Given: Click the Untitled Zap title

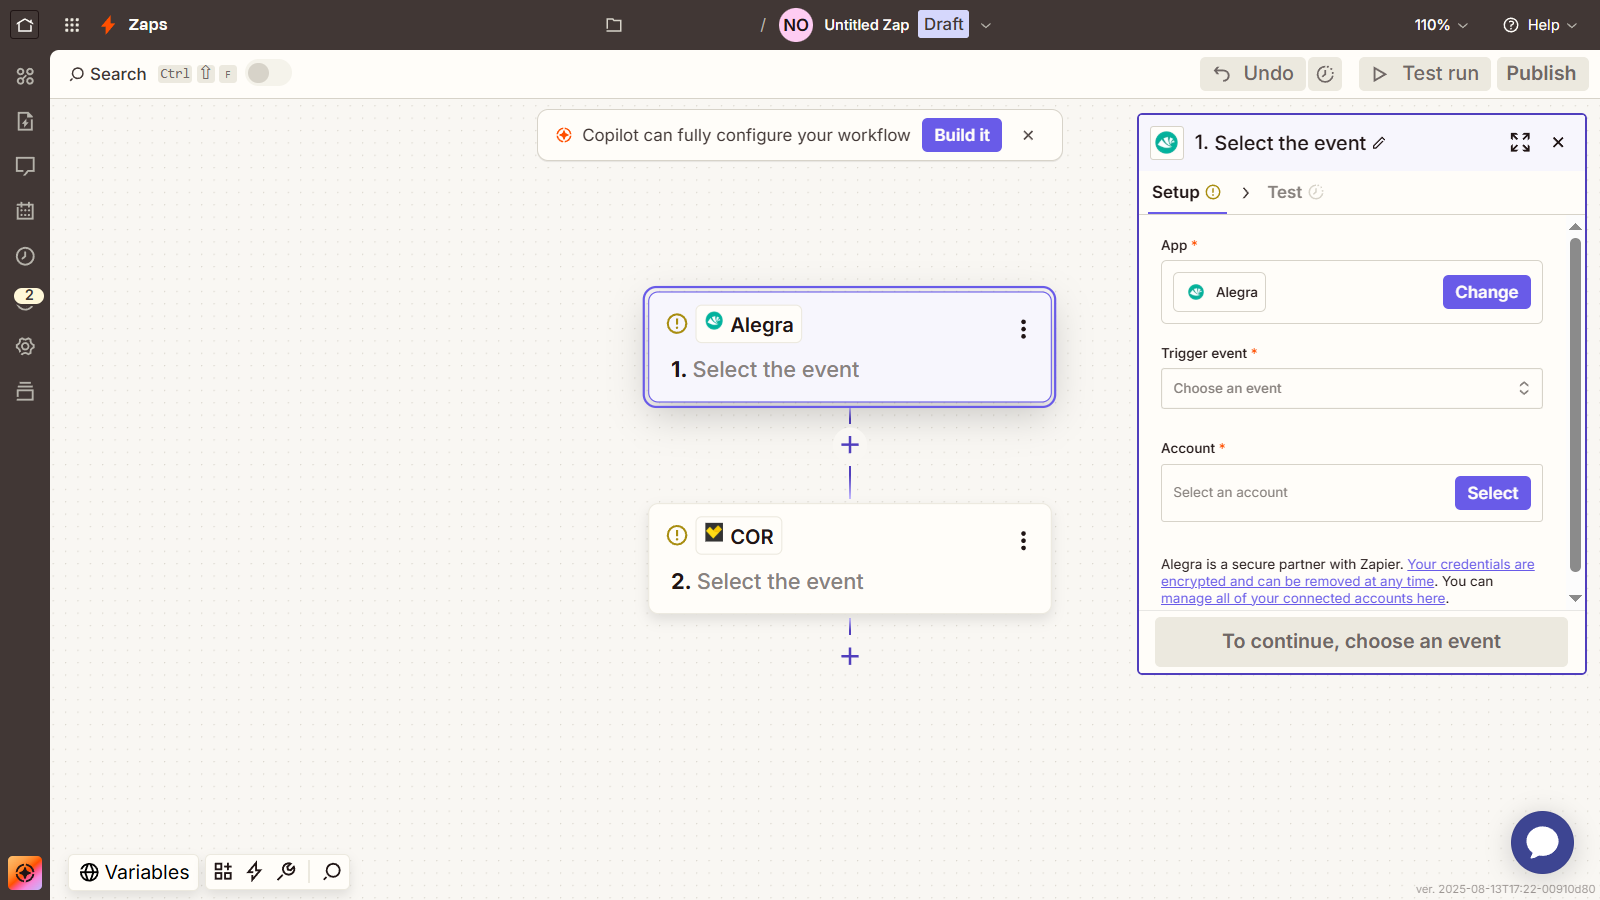Looking at the screenshot, I should [866, 25].
